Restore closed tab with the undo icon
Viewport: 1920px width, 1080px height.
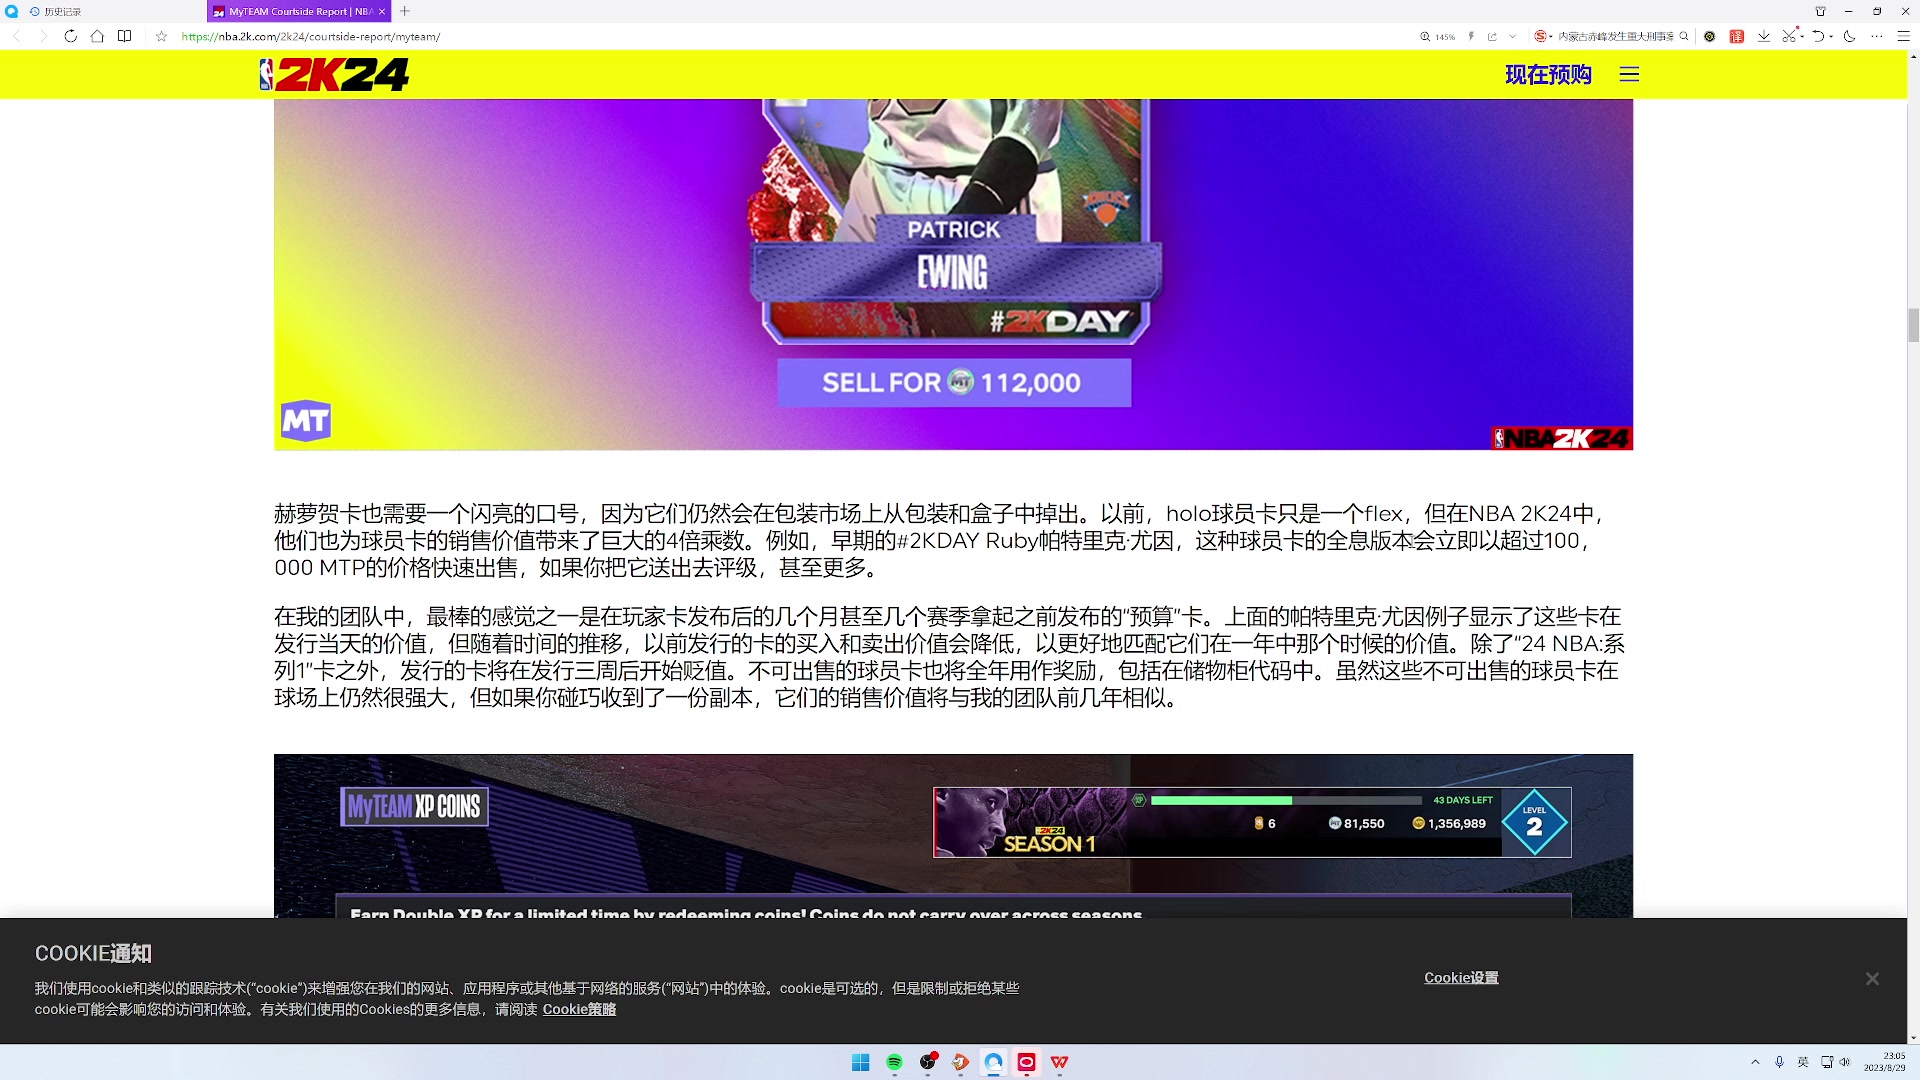pyautogui.click(x=1818, y=36)
